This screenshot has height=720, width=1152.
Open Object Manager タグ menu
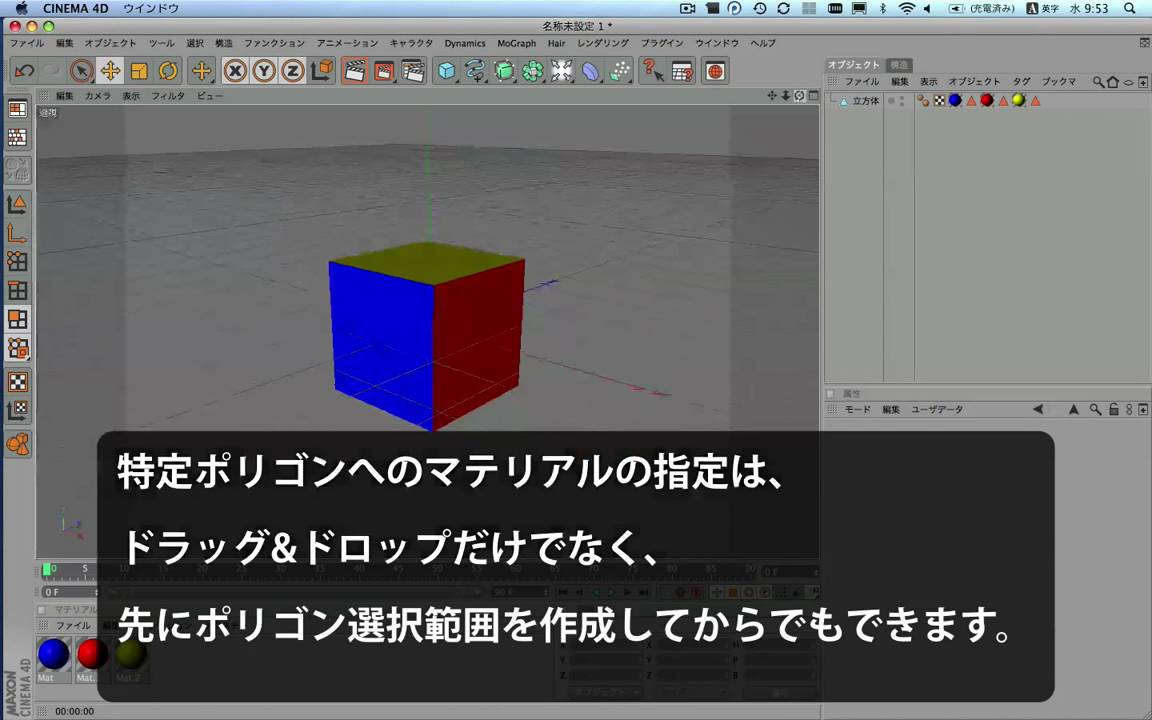coord(1022,82)
